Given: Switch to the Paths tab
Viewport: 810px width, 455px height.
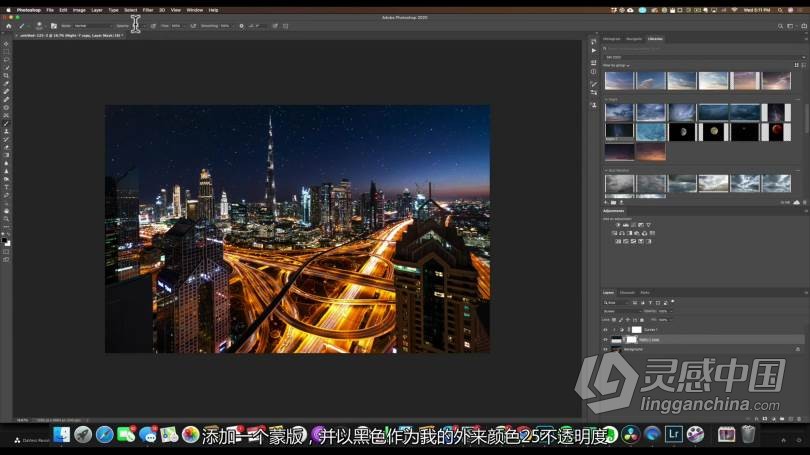Looking at the screenshot, I should (645, 293).
